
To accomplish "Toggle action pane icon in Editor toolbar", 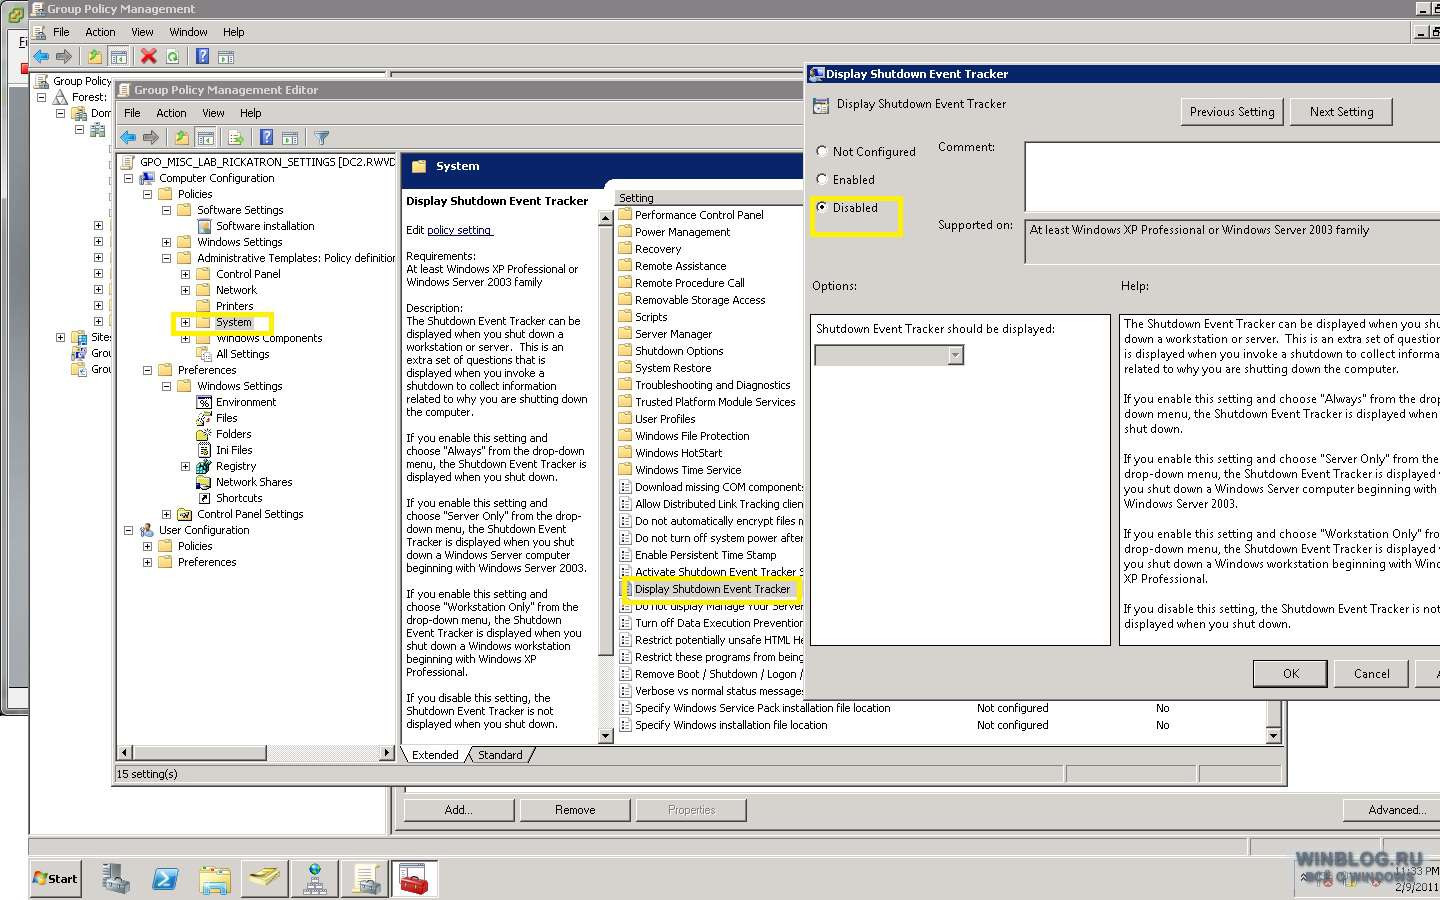I will click(290, 138).
